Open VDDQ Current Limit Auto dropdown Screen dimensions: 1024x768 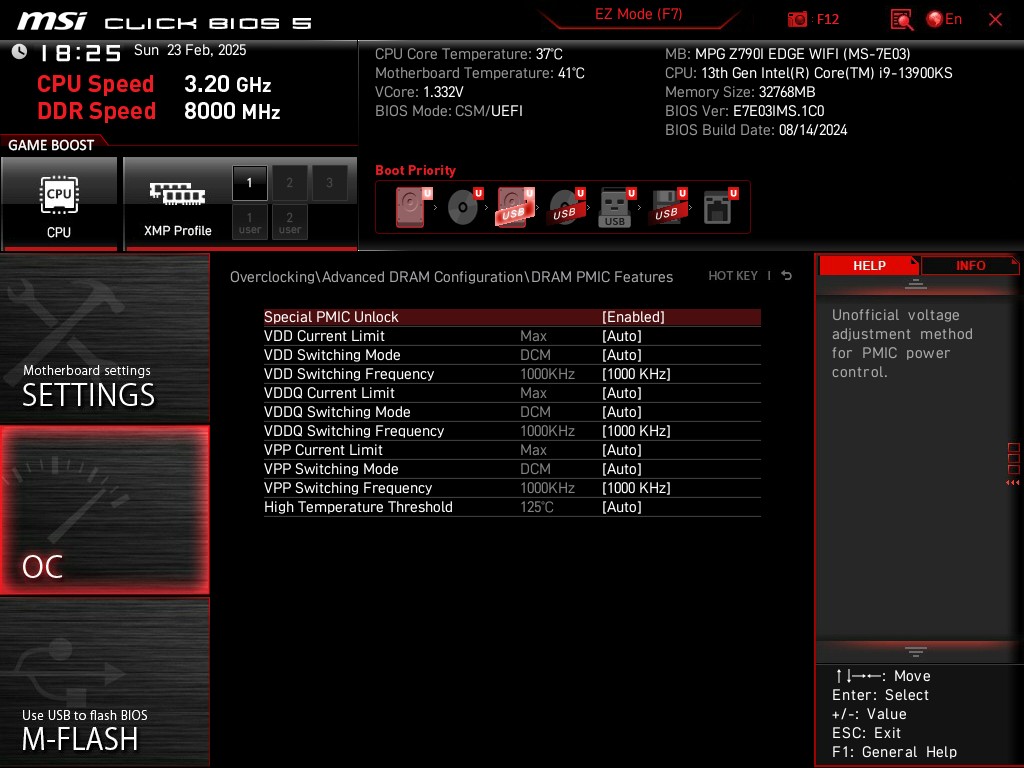[x=622, y=392]
